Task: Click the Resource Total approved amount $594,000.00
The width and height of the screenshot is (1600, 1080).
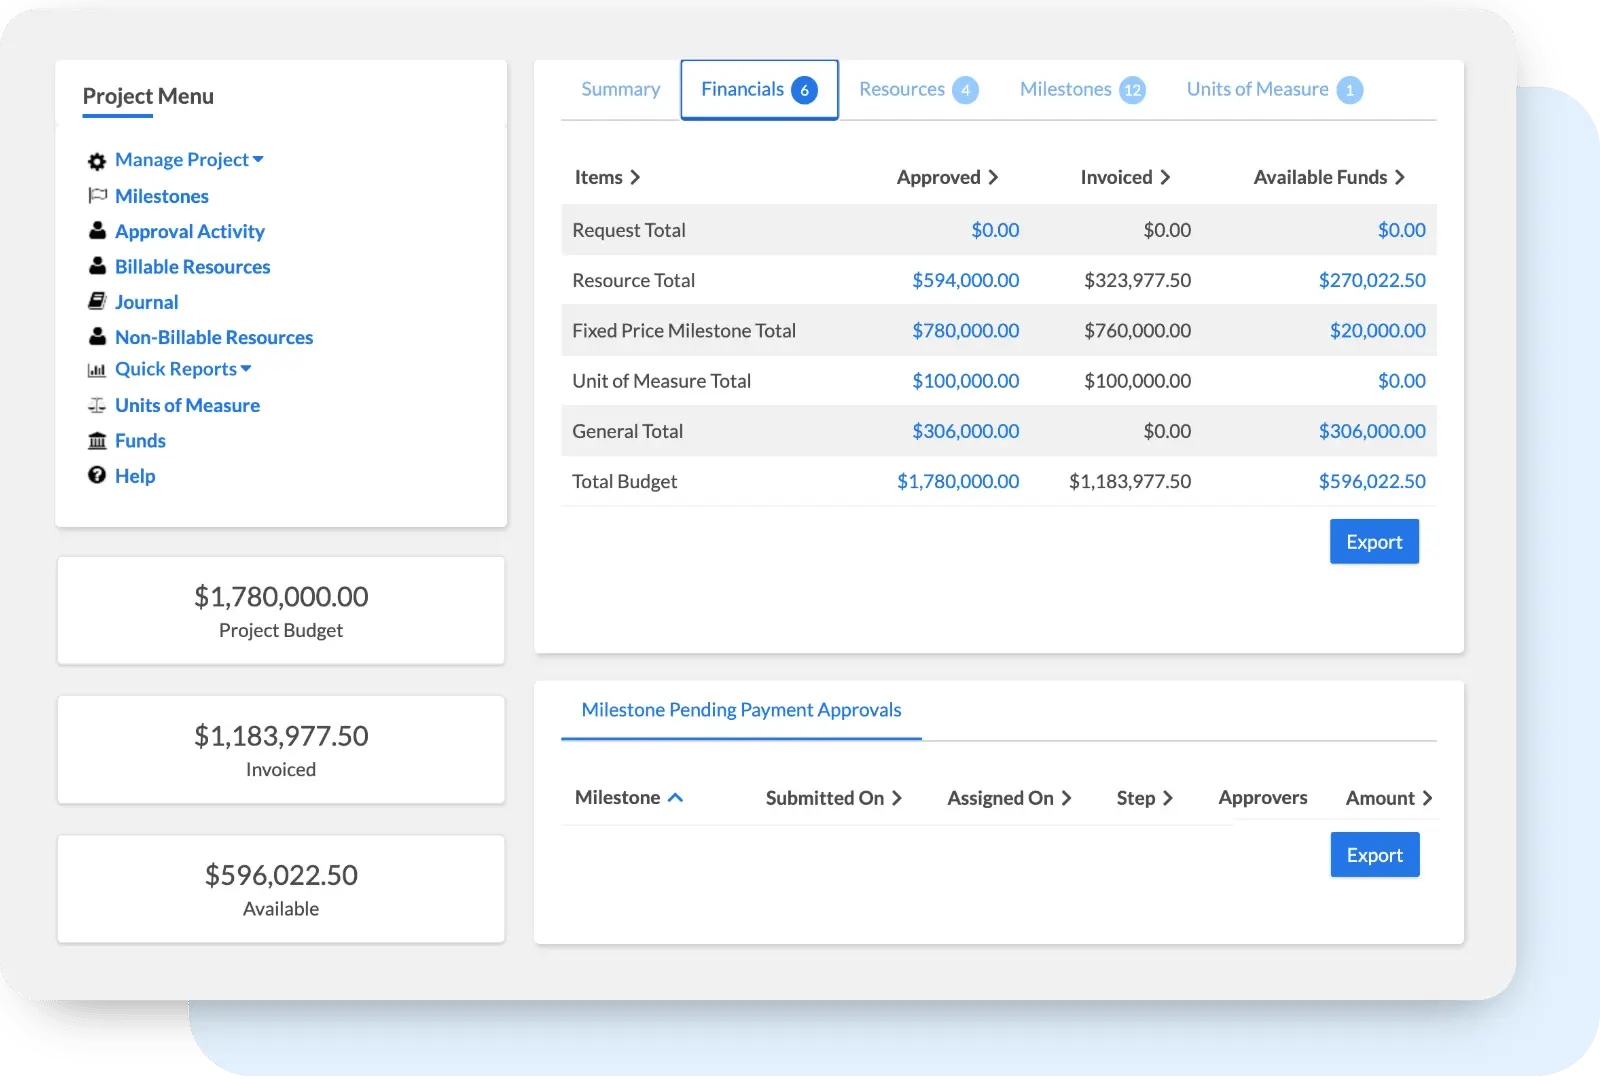Action: pos(965,281)
